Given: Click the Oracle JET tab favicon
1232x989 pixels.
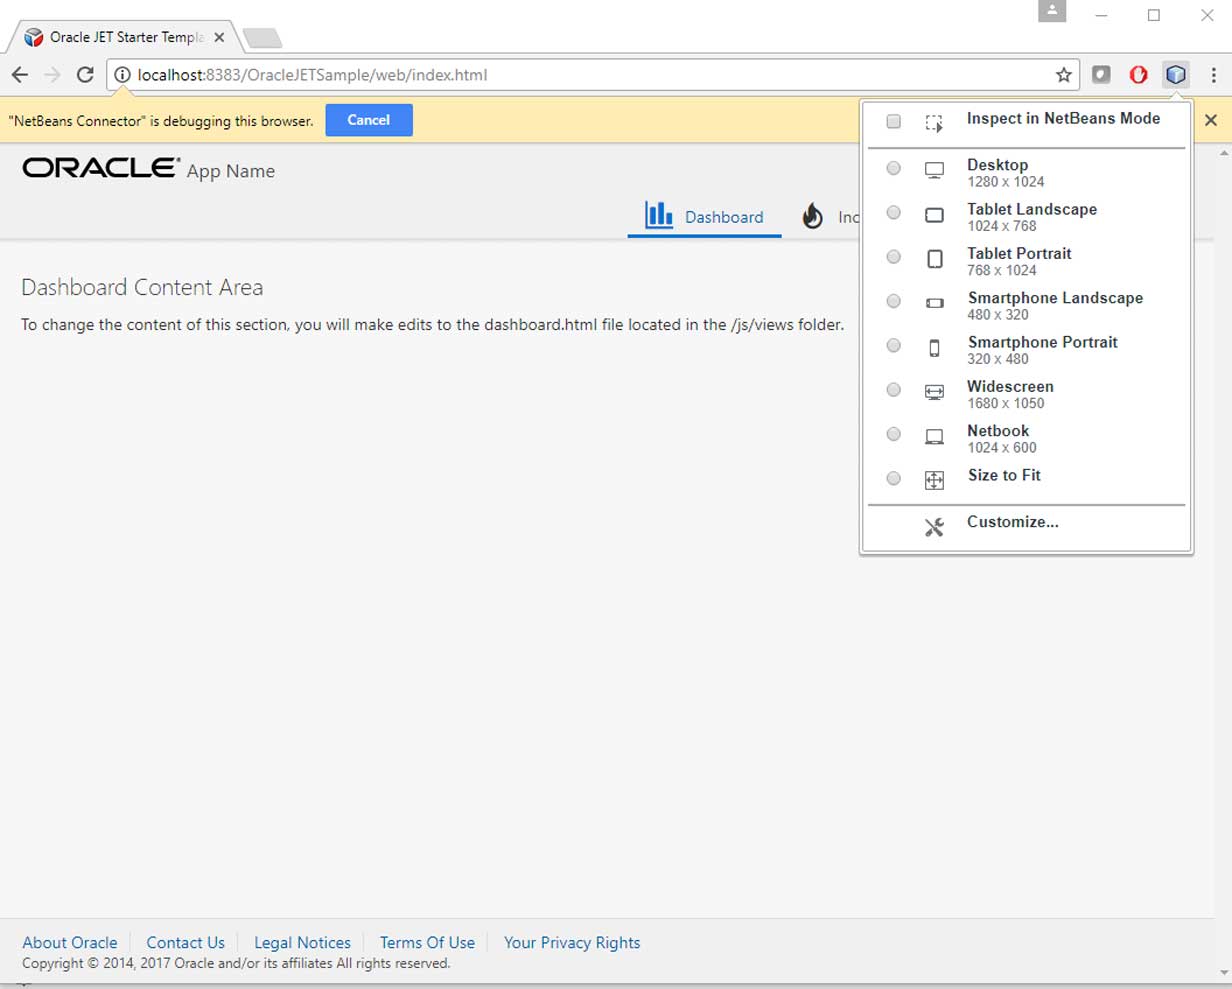Looking at the screenshot, I should (34, 38).
